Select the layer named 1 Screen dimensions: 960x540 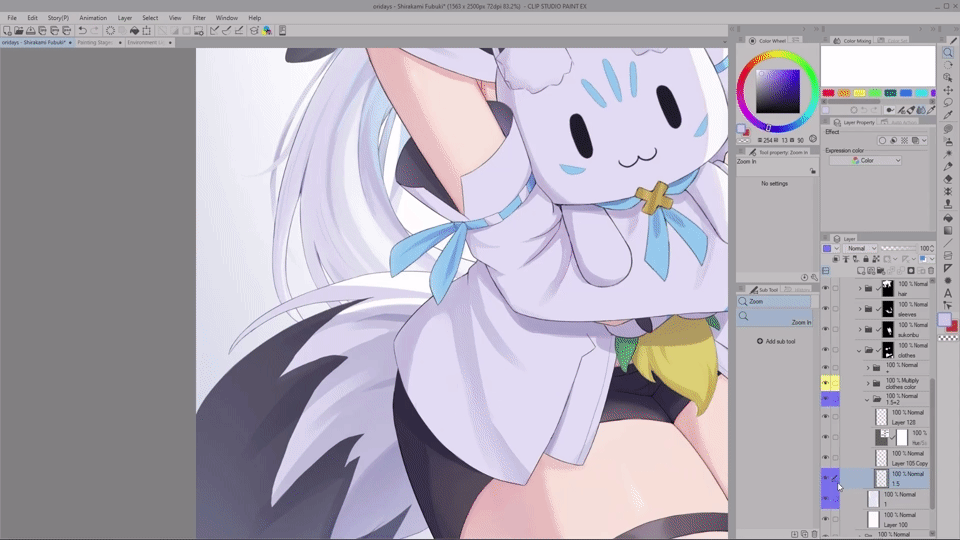click(899, 499)
